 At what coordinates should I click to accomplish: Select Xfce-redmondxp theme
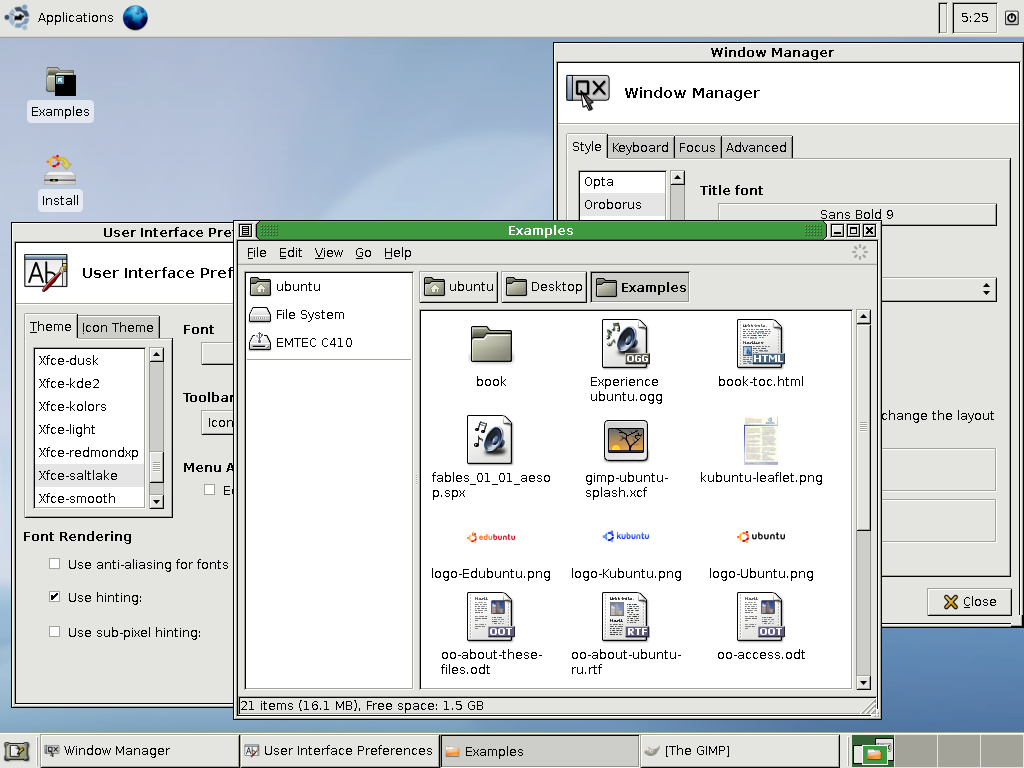point(89,452)
